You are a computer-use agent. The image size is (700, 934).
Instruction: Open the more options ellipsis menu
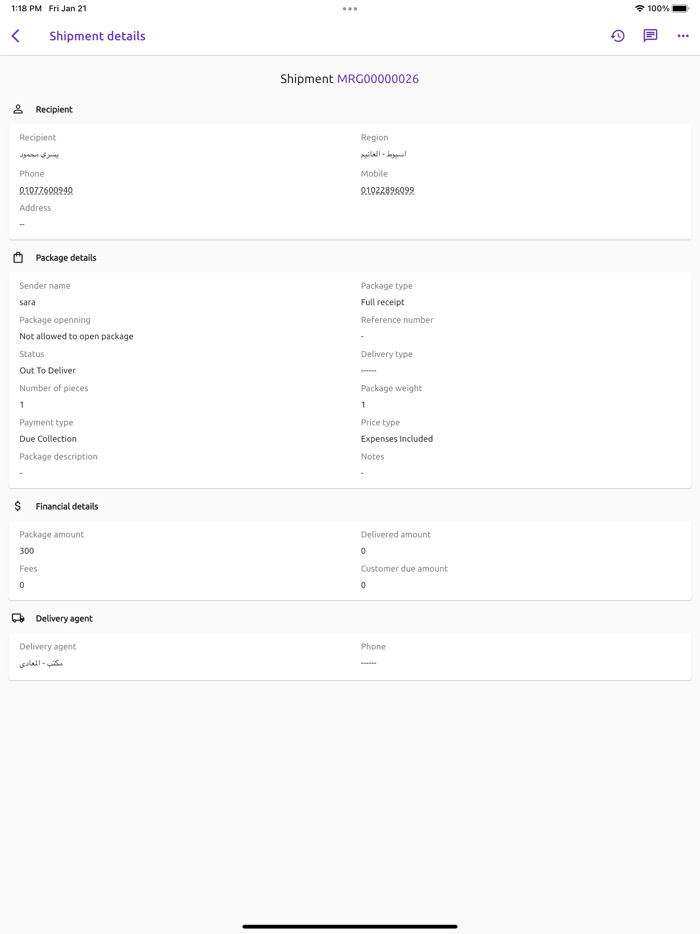coord(683,36)
